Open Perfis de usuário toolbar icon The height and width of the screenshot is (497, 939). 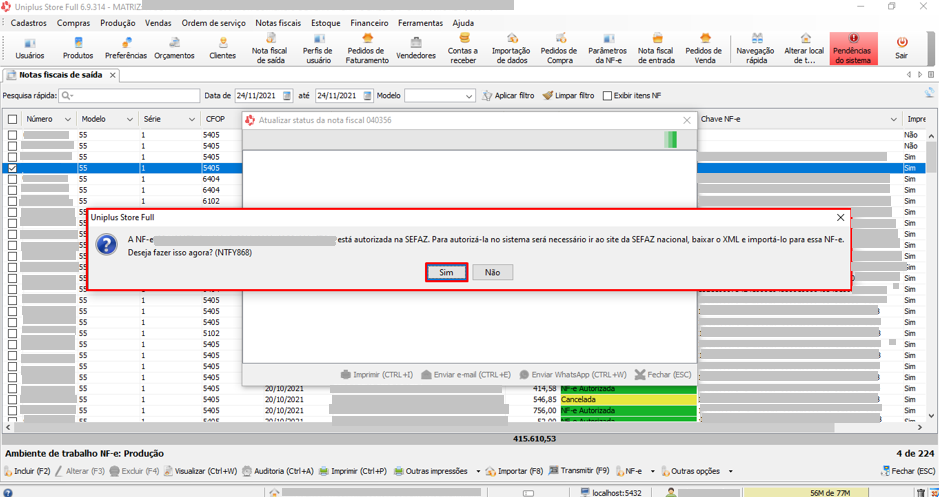(x=318, y=49)
